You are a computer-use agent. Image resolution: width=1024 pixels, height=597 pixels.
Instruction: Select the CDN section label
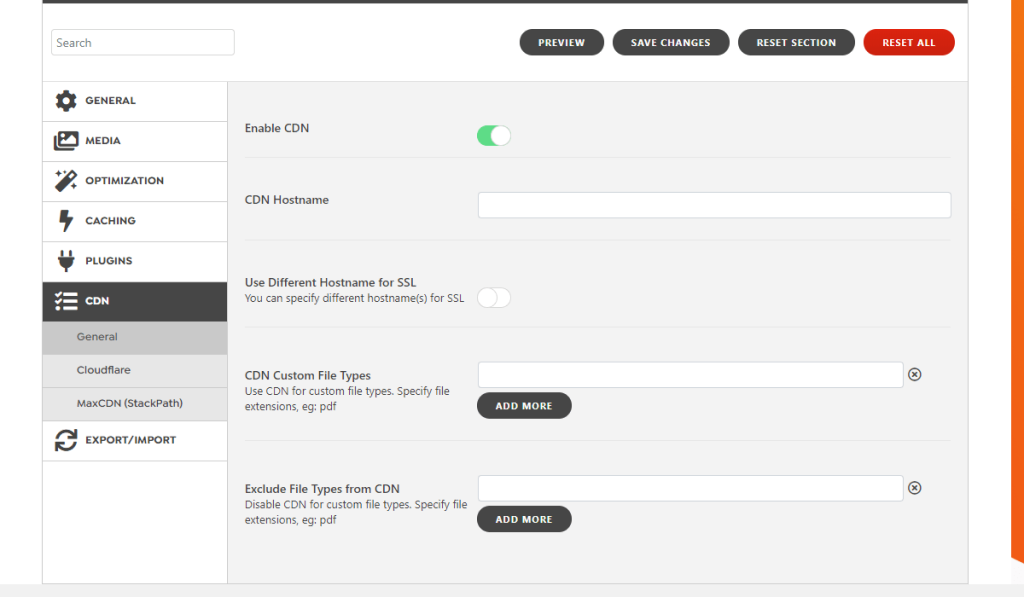[97, 301]
